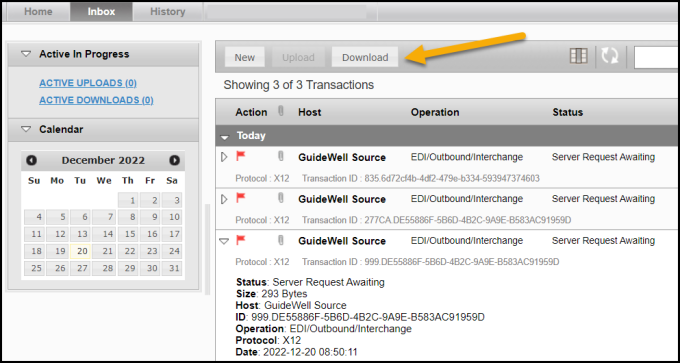680x363 pixels.
Task: Collapse the Calendar panel
Action: point(26,129)
